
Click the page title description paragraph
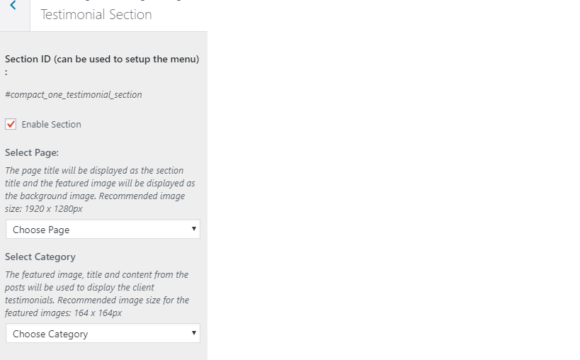100,189
